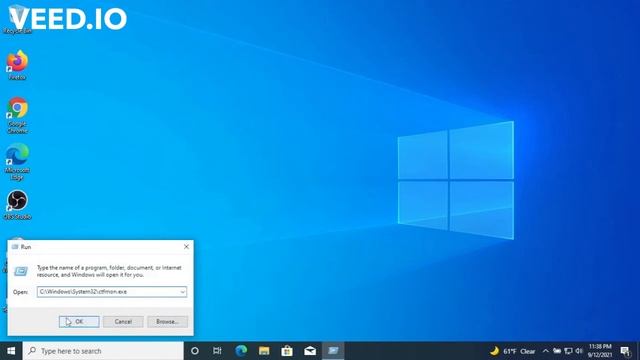Click the Run dialog title bar icon

pyautogui.click(x=16, y=247)
